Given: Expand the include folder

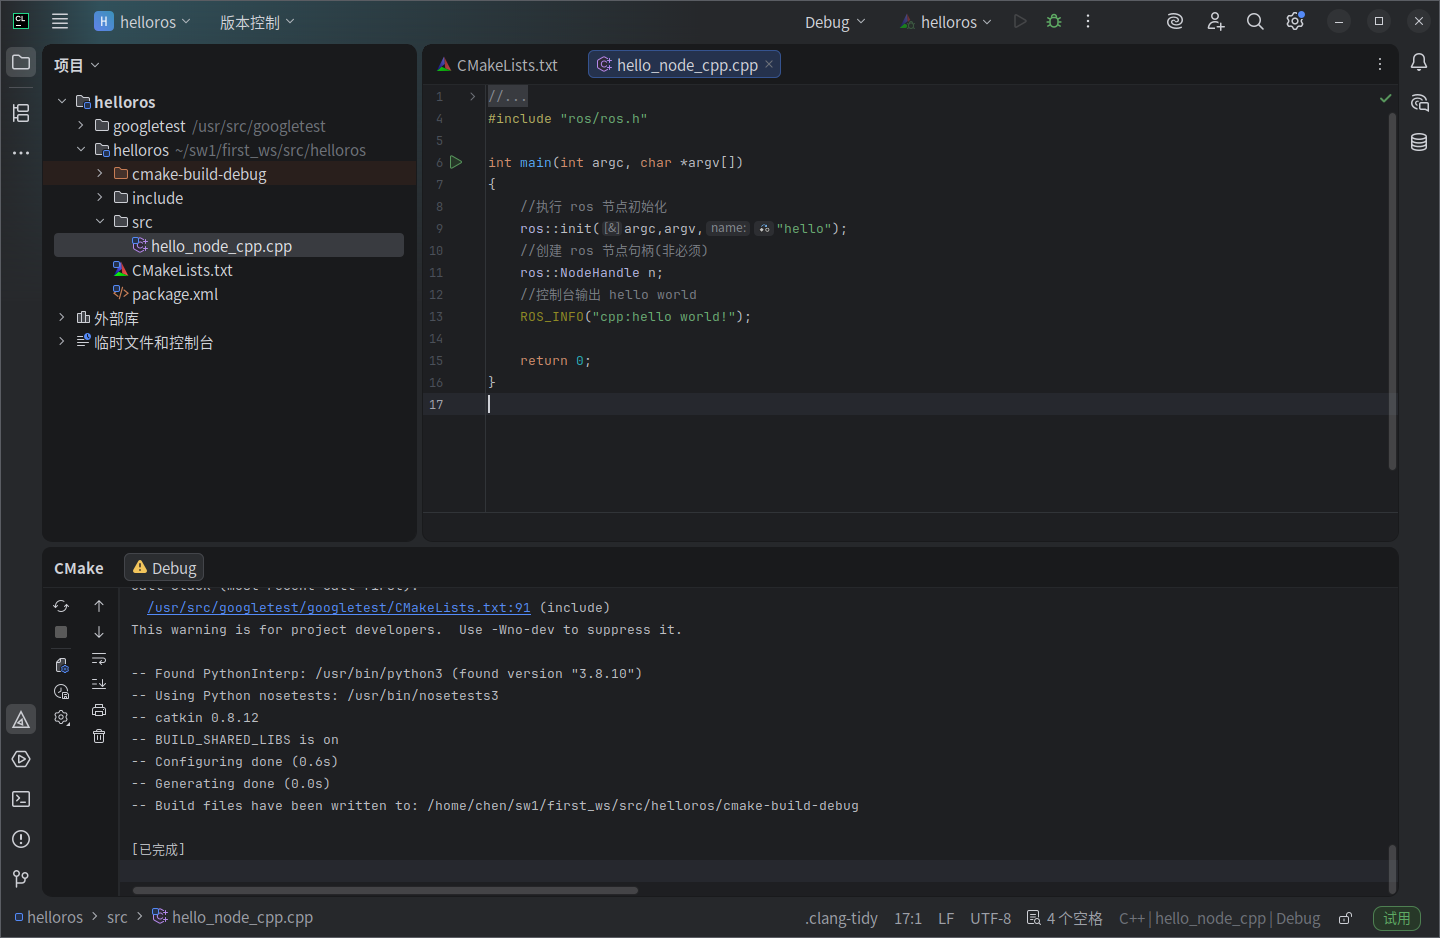Looking at the screenshot, I should [100, 197].
